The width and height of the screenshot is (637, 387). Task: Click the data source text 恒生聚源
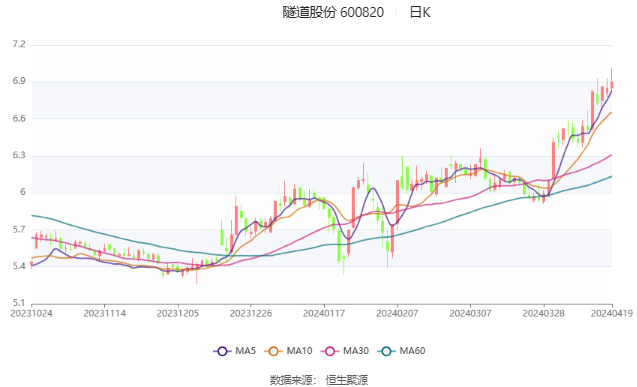[347, 380]
